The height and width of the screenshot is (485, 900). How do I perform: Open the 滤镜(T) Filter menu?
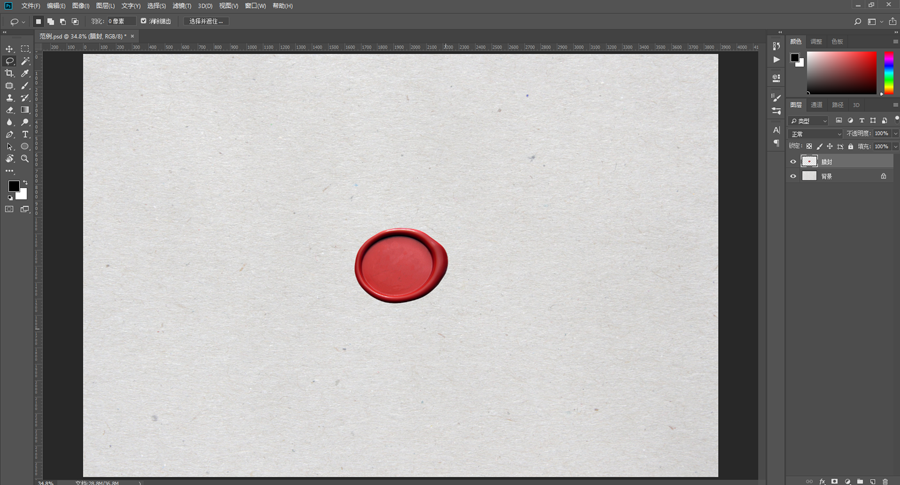[x=182, y=6]
